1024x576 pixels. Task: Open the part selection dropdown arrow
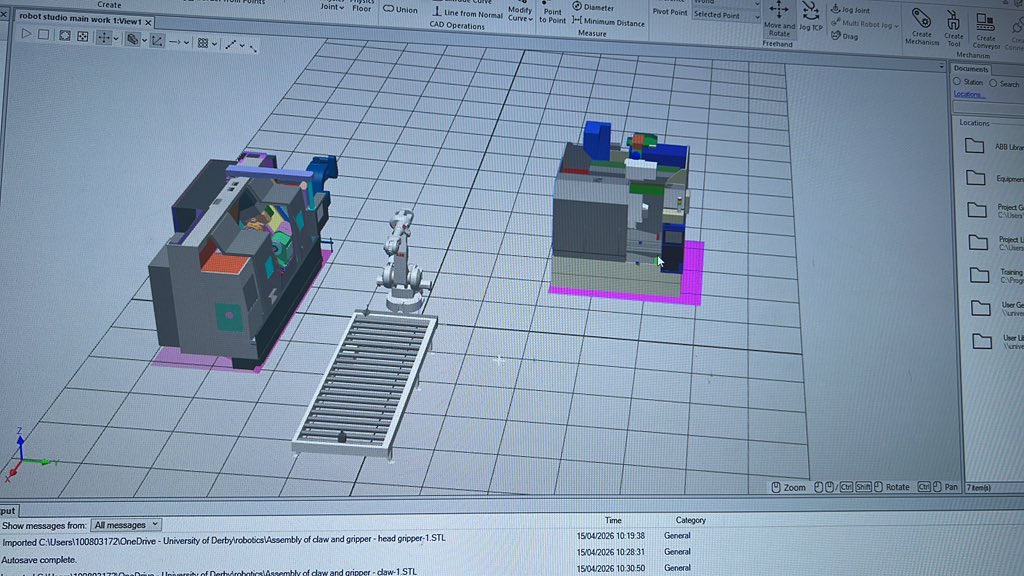coord(144,40)
